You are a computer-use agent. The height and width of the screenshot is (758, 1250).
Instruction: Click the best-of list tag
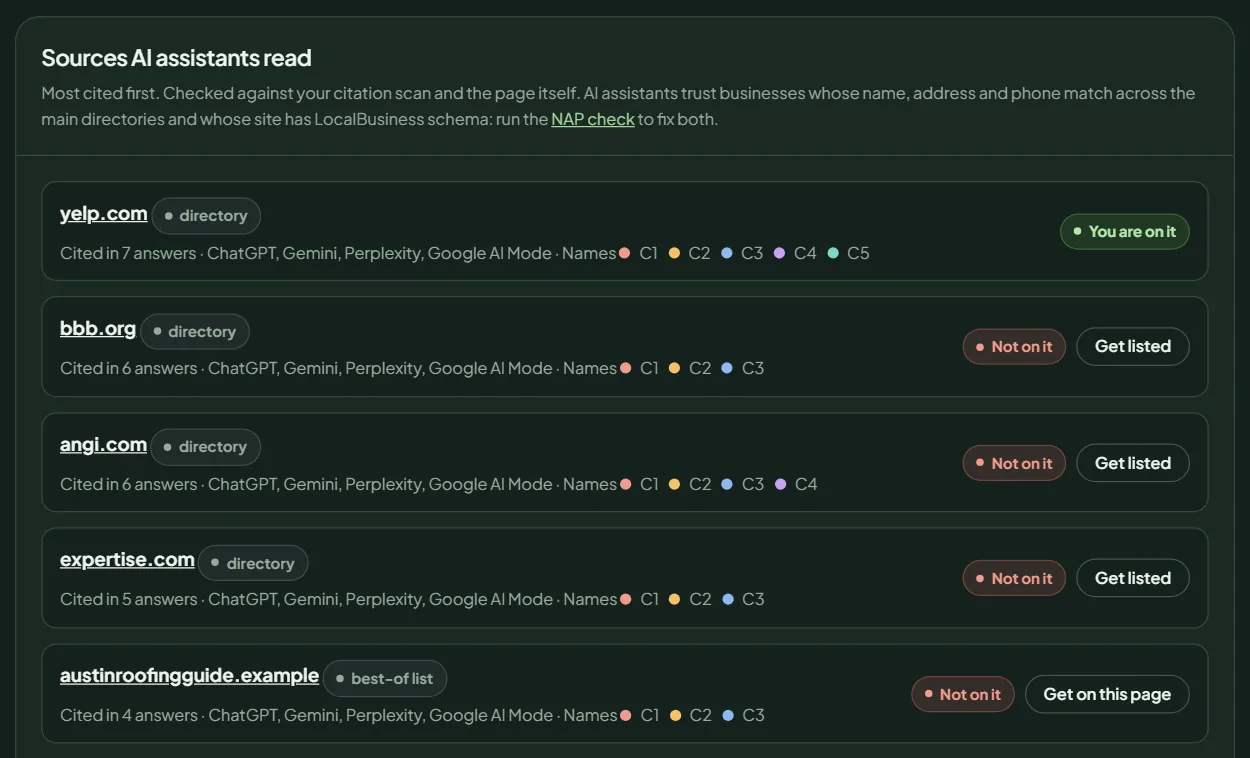(x=385, y=679)
